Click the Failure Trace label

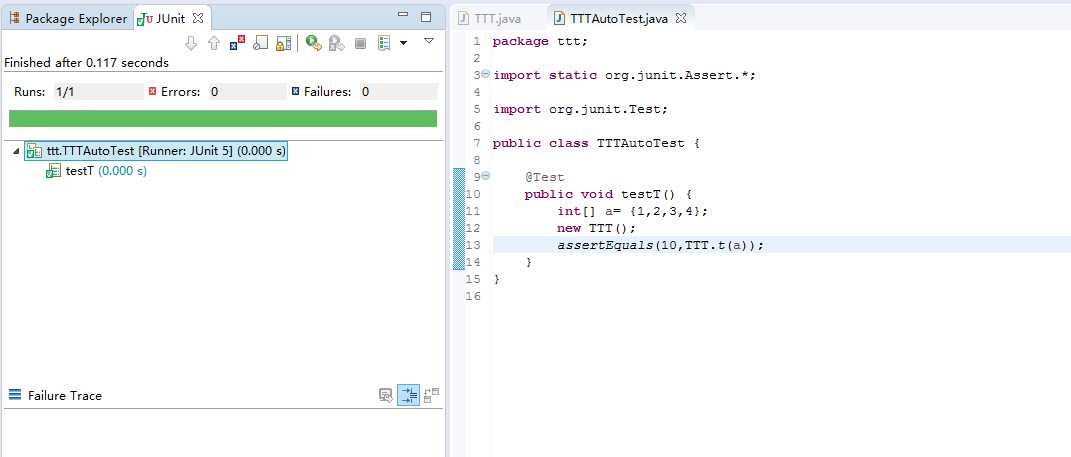pos(65,396)
